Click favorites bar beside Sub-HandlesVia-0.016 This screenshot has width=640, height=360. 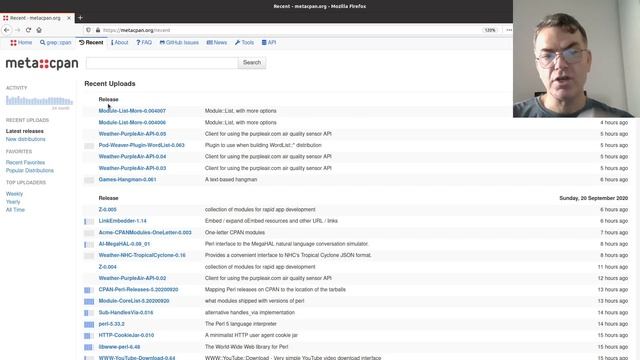tap(89, 313)
